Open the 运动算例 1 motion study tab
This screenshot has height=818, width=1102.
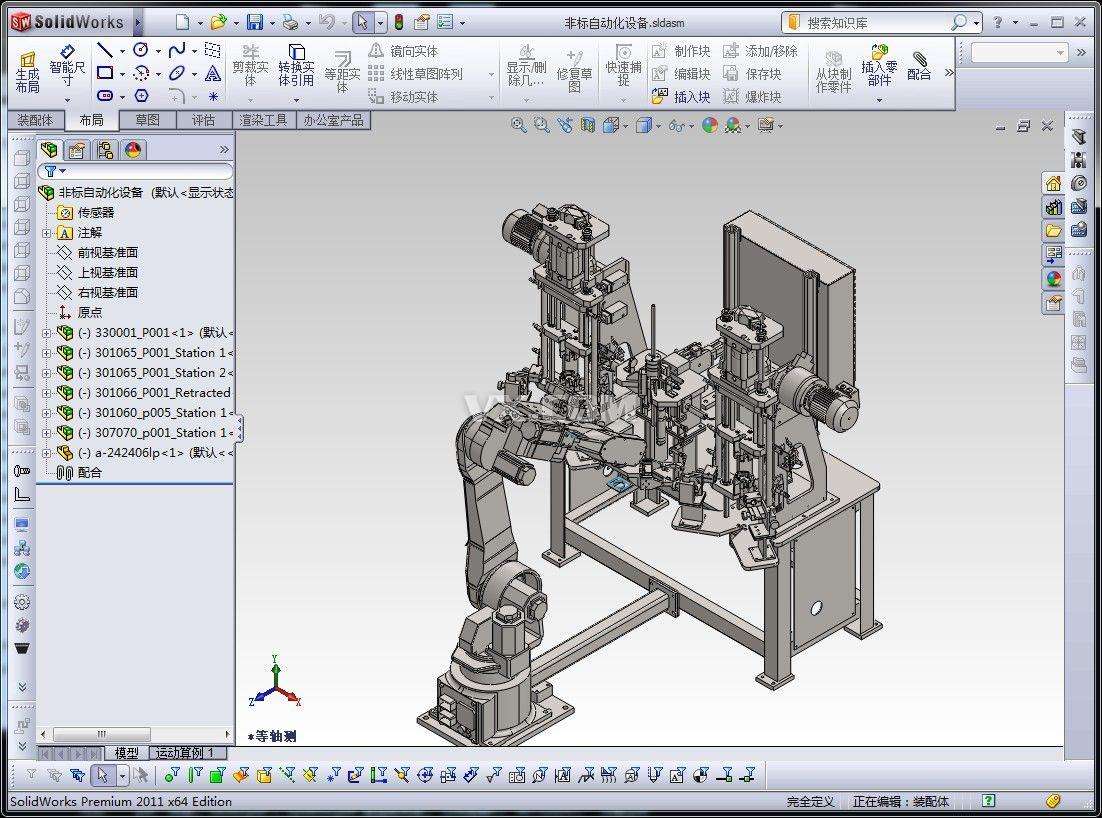pyautogui.click(x=188, y=753)
